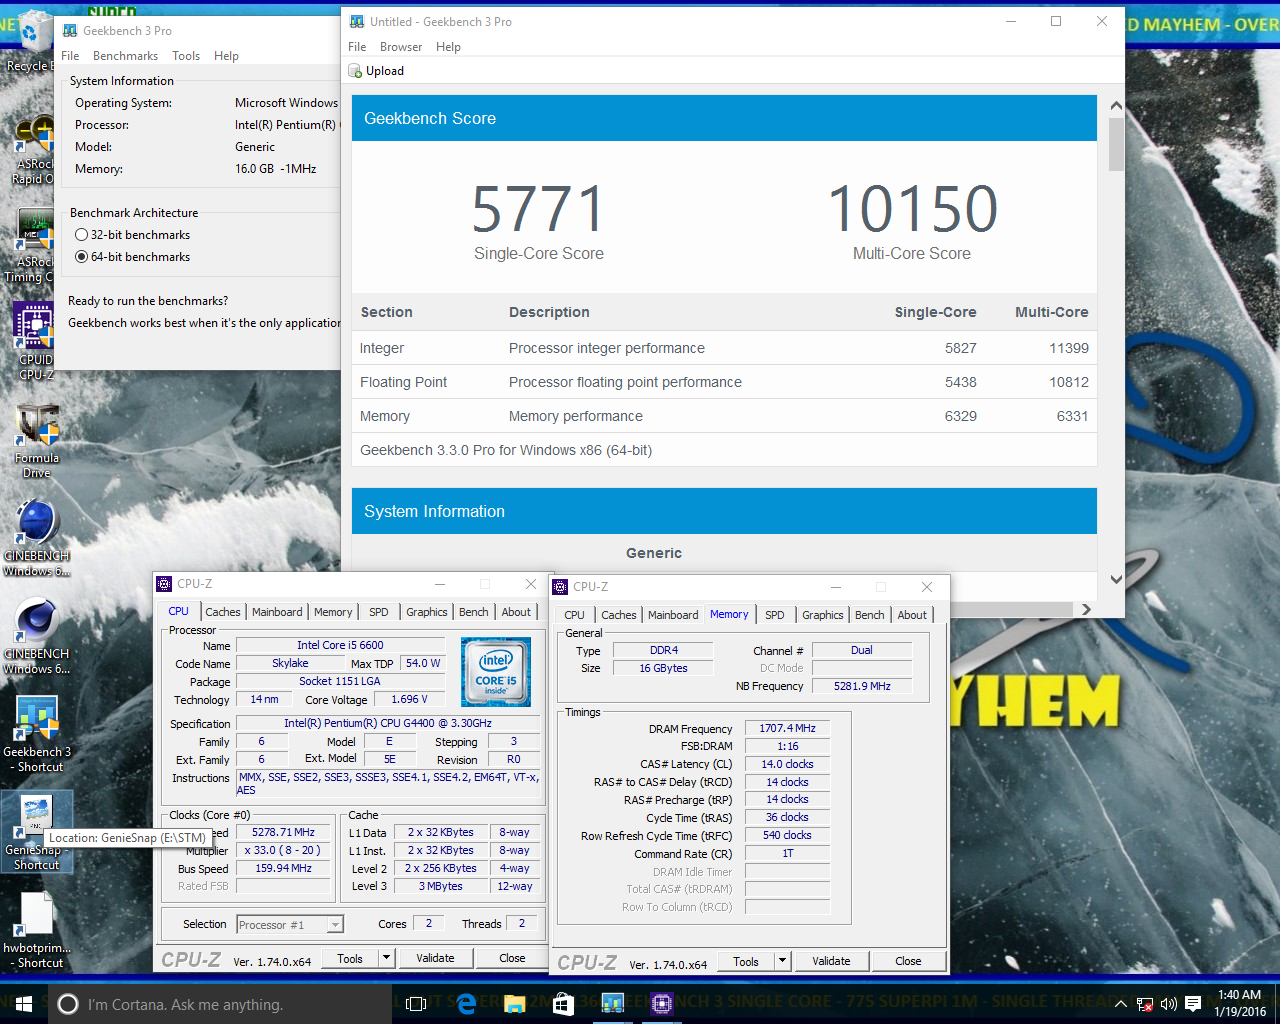Switch to Mainboard tab in left CPU-Z
Screen dimensions: 1280x1024
[x=277, y=612]
